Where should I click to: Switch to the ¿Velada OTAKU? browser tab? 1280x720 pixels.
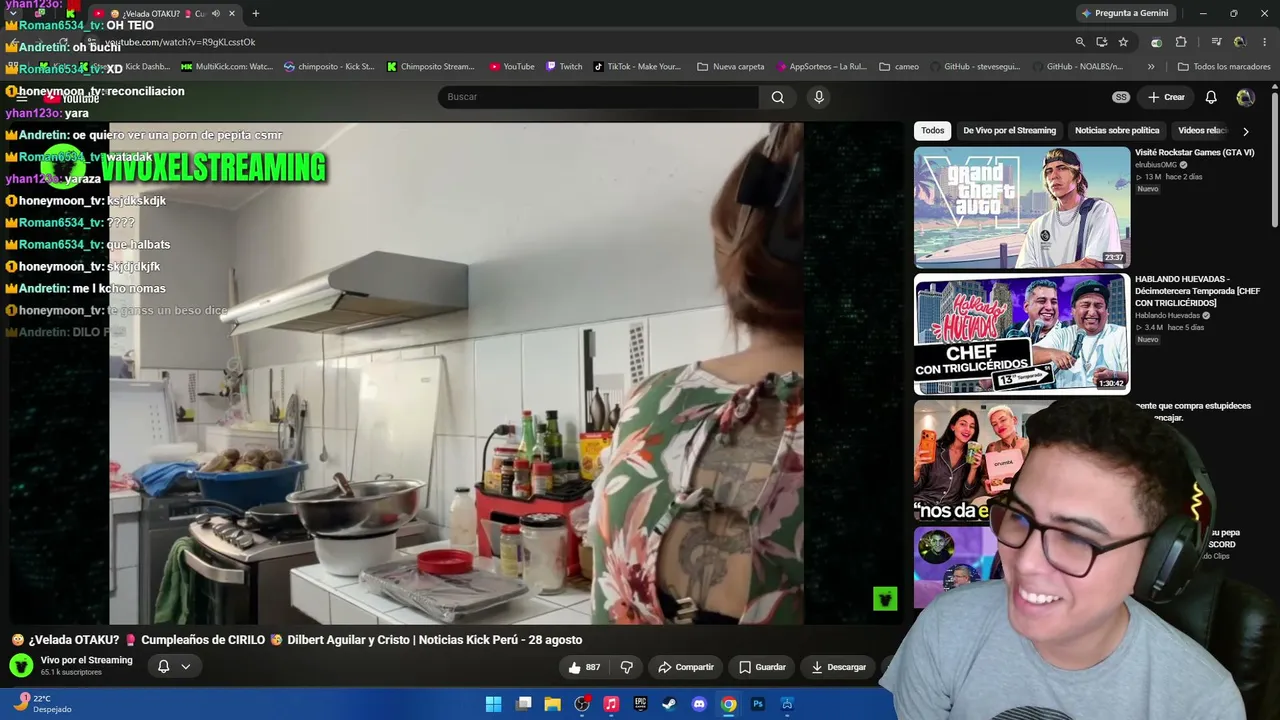tap(165, 13)
